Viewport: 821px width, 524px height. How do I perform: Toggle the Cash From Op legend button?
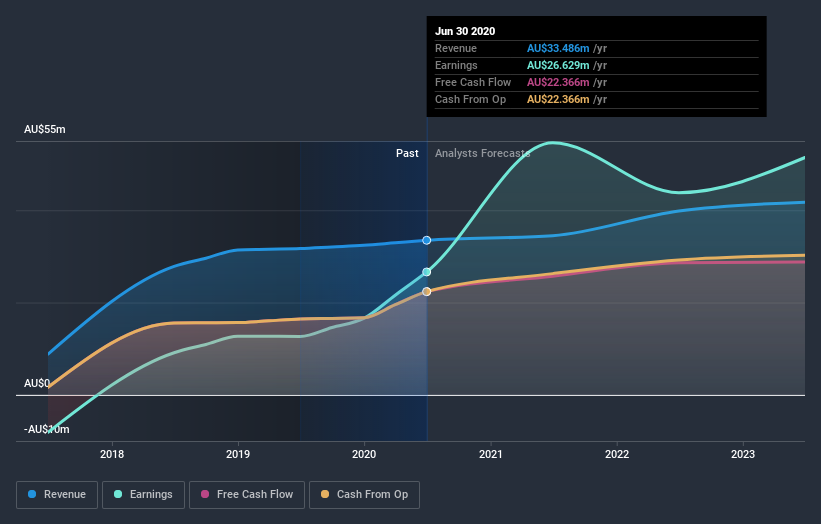364,495
